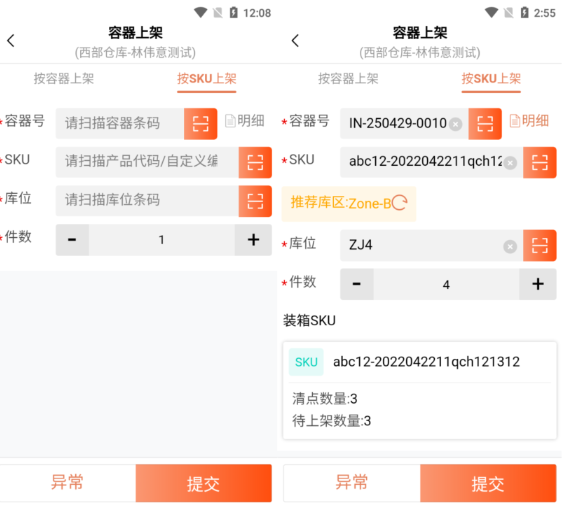Focus the 请扫描库位条码 input field
The image size is (566, 505).
point(148,201)
